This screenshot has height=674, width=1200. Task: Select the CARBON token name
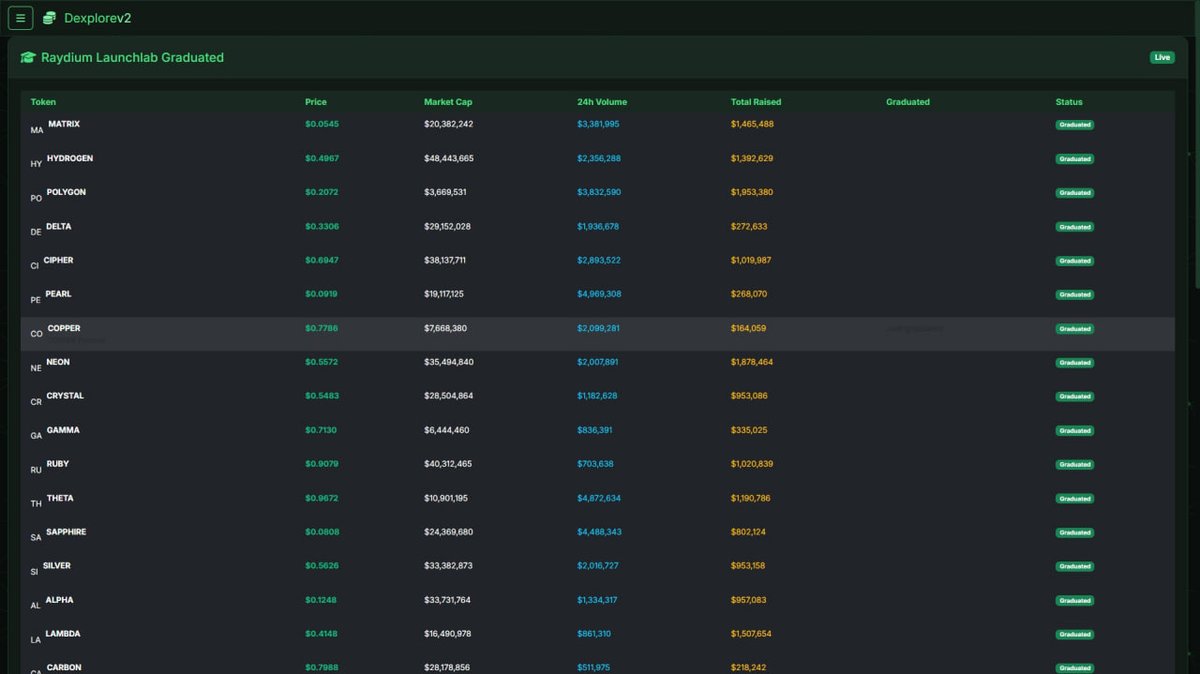(x=65, y=667)
